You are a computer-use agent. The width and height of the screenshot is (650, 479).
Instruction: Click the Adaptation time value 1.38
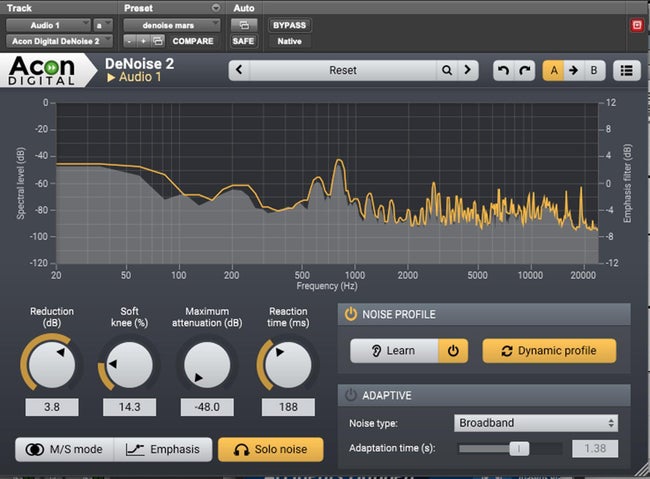click(595, 448)
